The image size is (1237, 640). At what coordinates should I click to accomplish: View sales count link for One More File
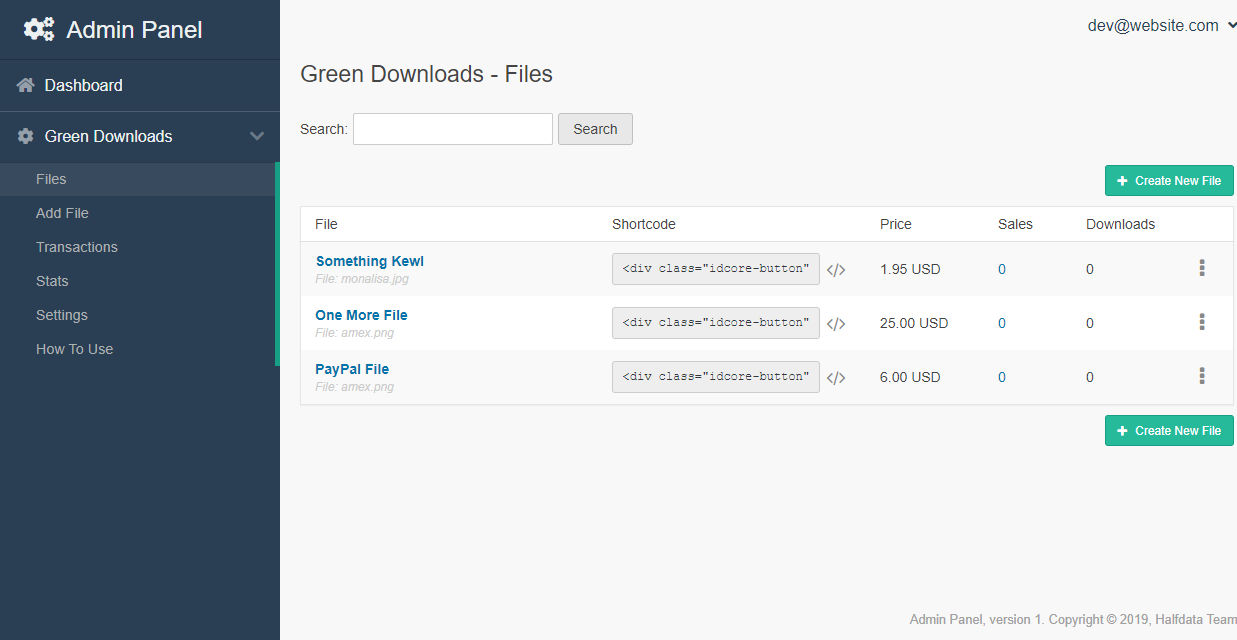[x=1001, y=322]
